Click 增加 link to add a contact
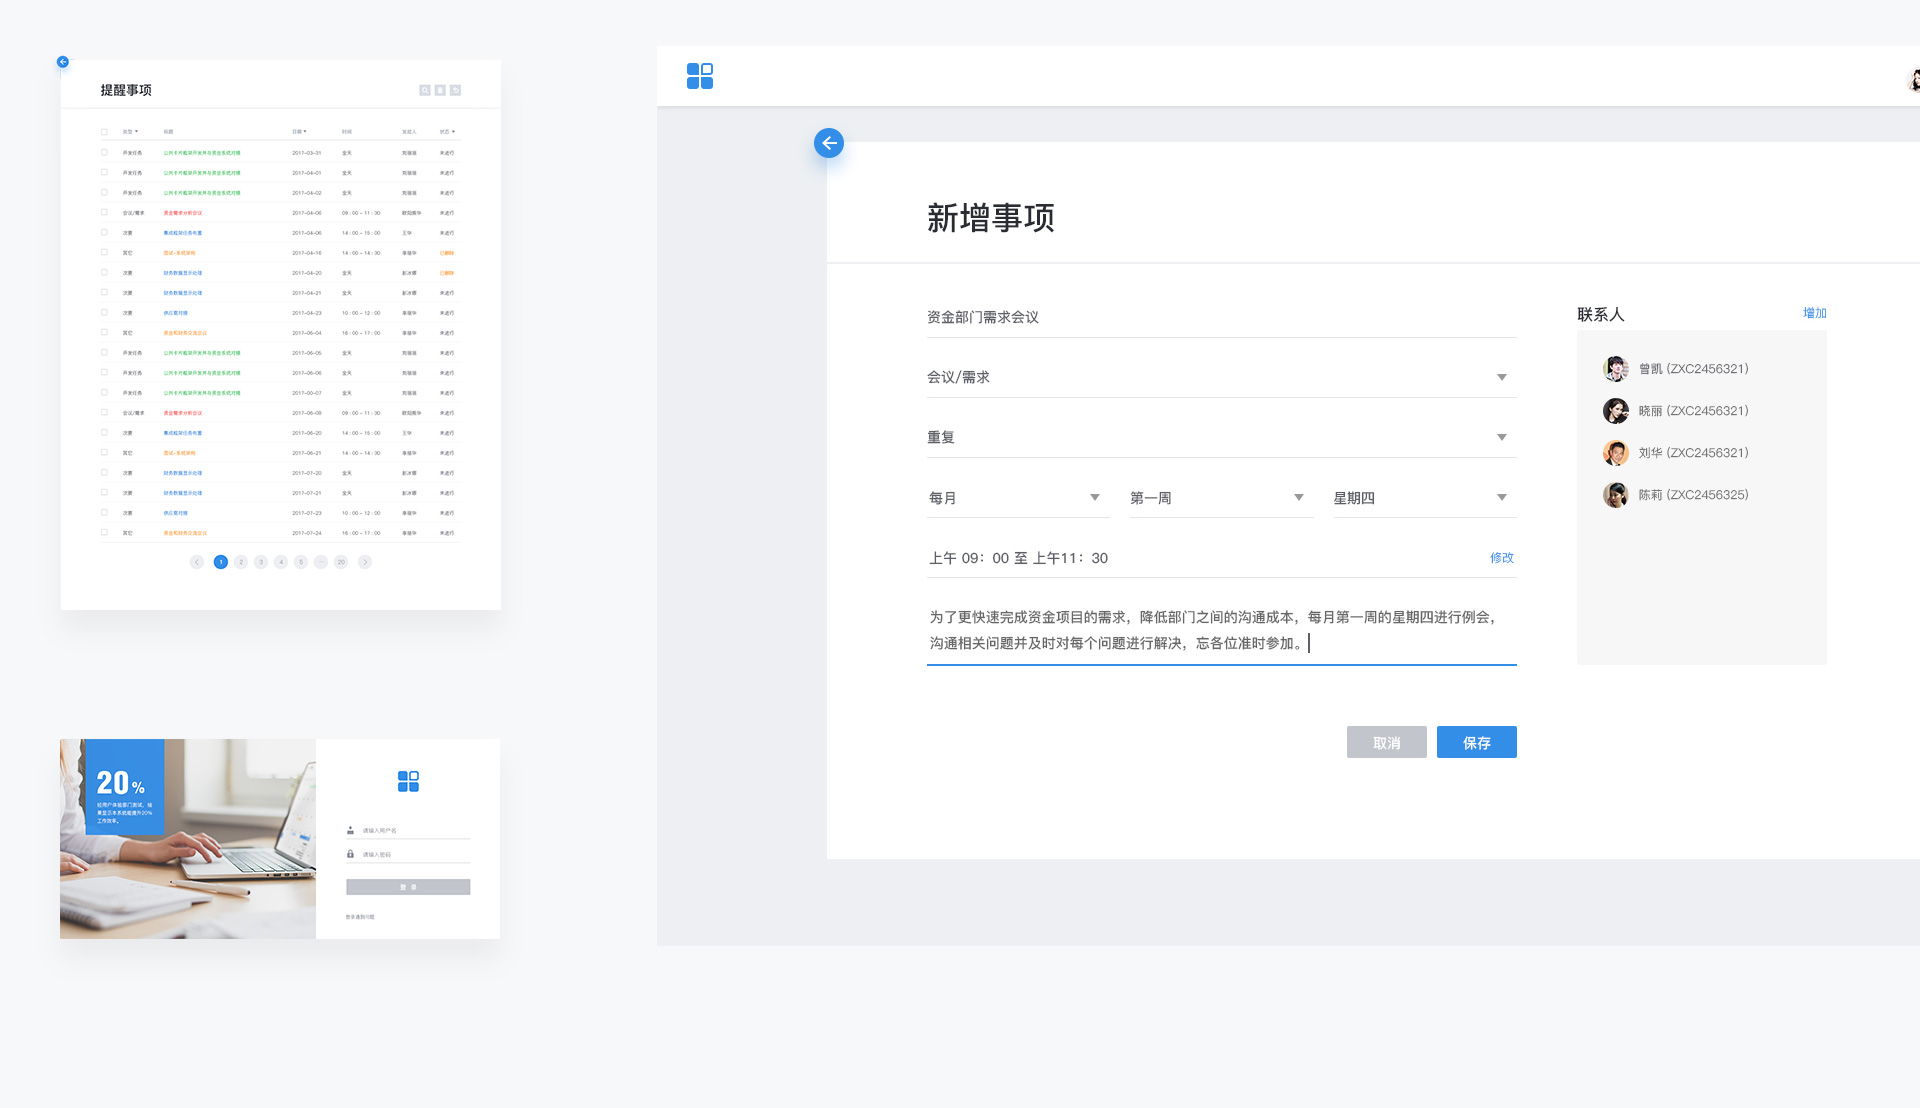This screenshot has width=1920, height=1108. (x=1814, y=313)
